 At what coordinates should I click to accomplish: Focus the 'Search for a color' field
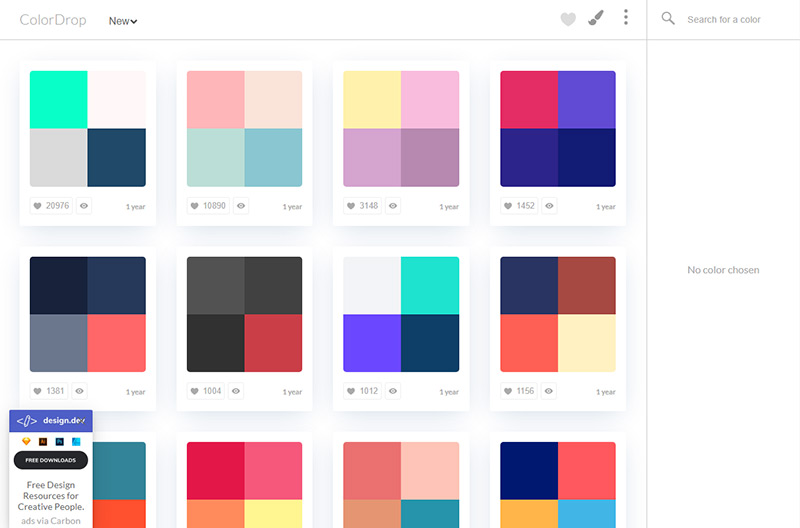click(x=723, y=19)
